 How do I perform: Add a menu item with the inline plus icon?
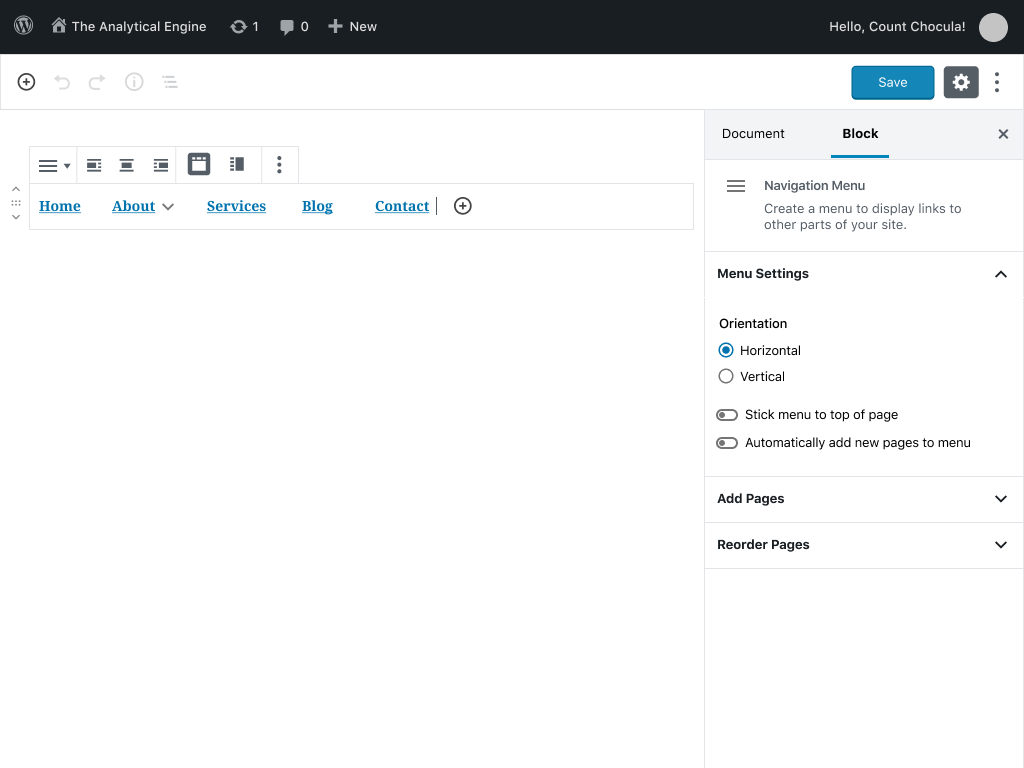[x=462, y=206]
